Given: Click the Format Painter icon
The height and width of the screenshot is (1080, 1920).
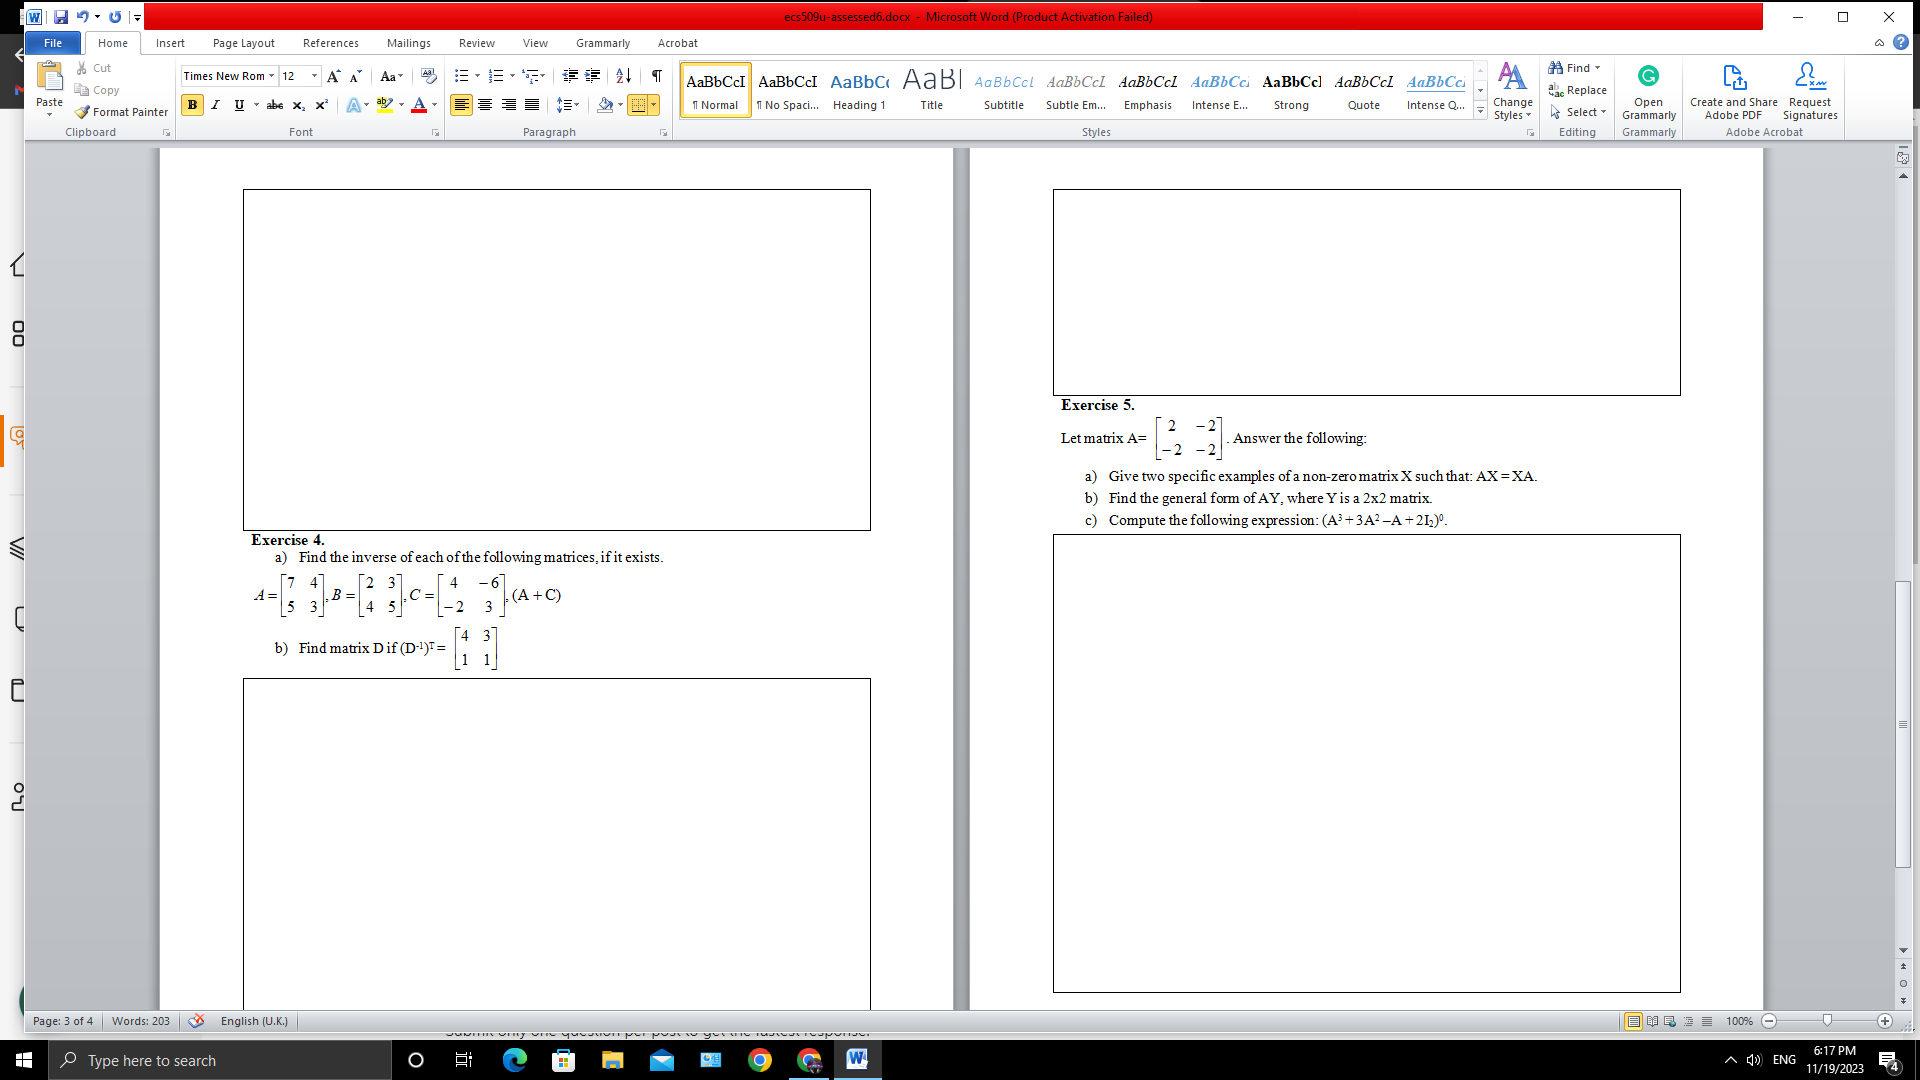Looking at the screenshot, I should pos(83,112).
